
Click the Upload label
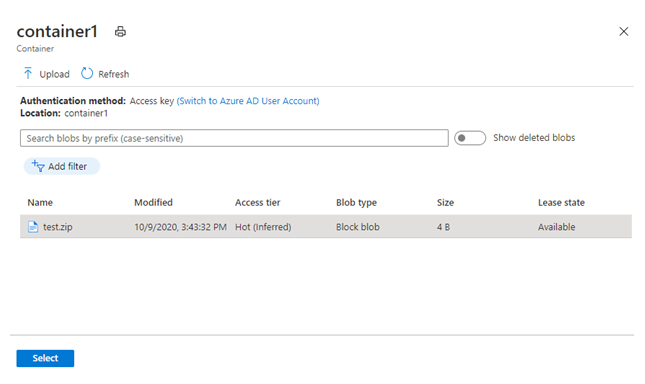54,74
